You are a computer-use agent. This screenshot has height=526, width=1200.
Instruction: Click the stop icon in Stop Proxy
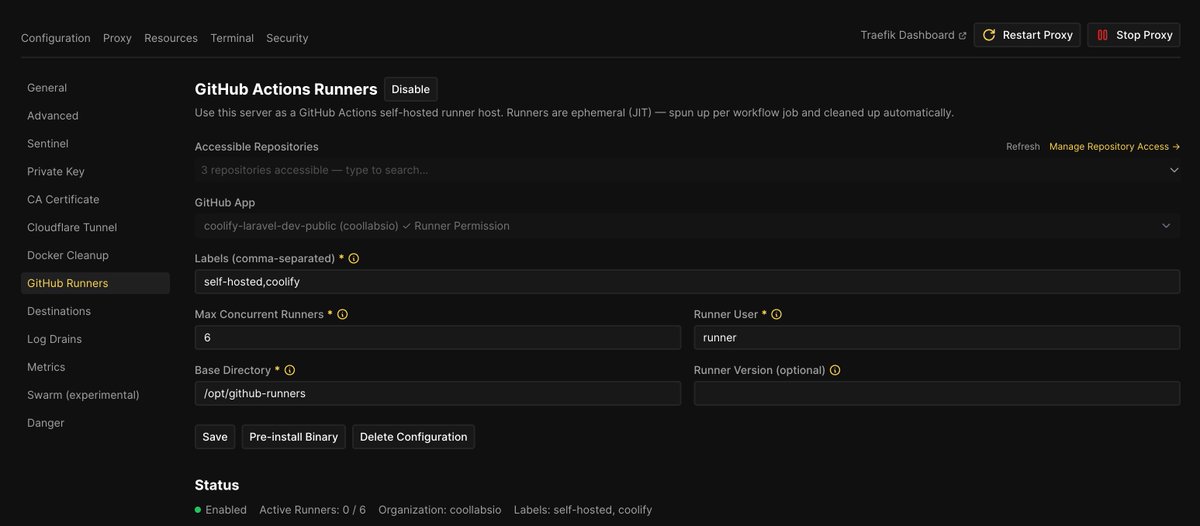click(1102, 35)
